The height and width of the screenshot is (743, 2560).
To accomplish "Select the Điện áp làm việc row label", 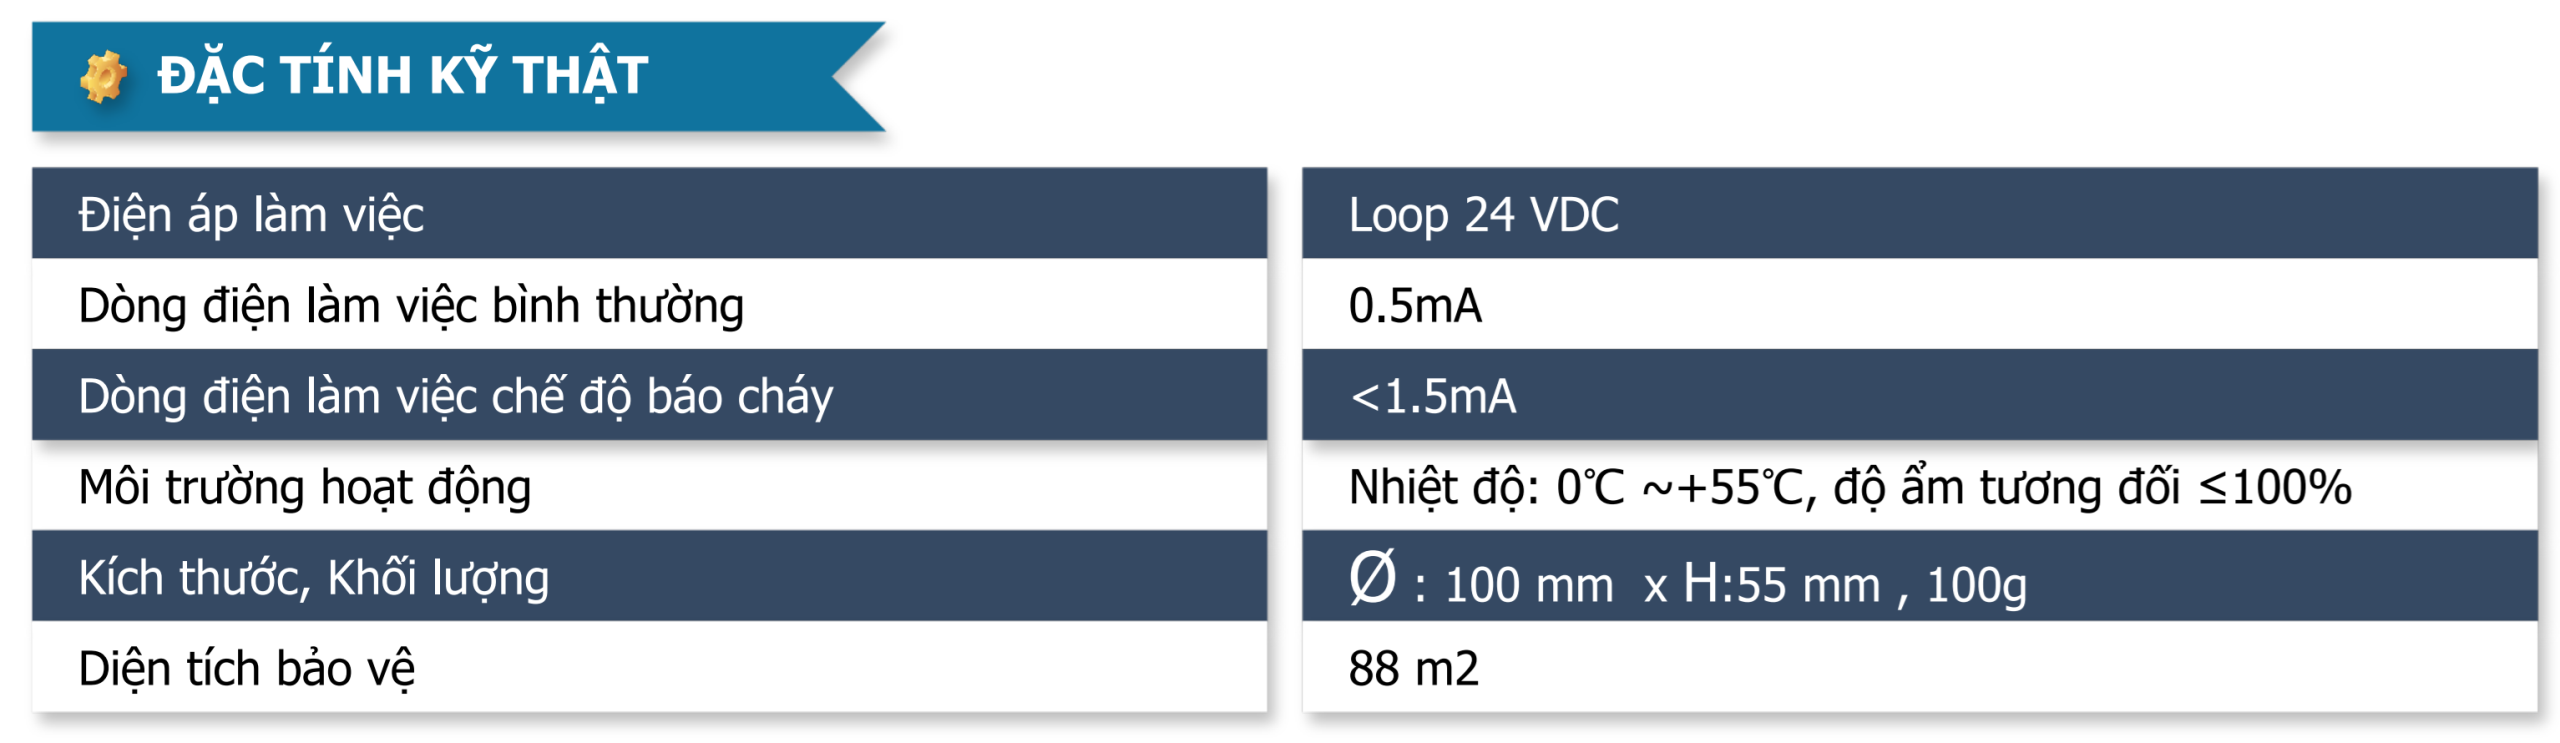I will 251,214.
